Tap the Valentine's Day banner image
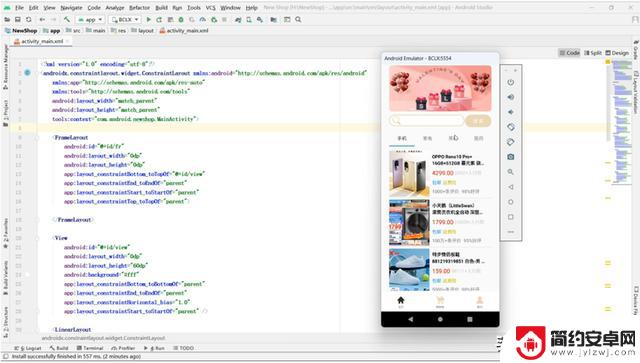Image resolution: width=640 pixels, height=363 pixels. [x=440, y=89]
